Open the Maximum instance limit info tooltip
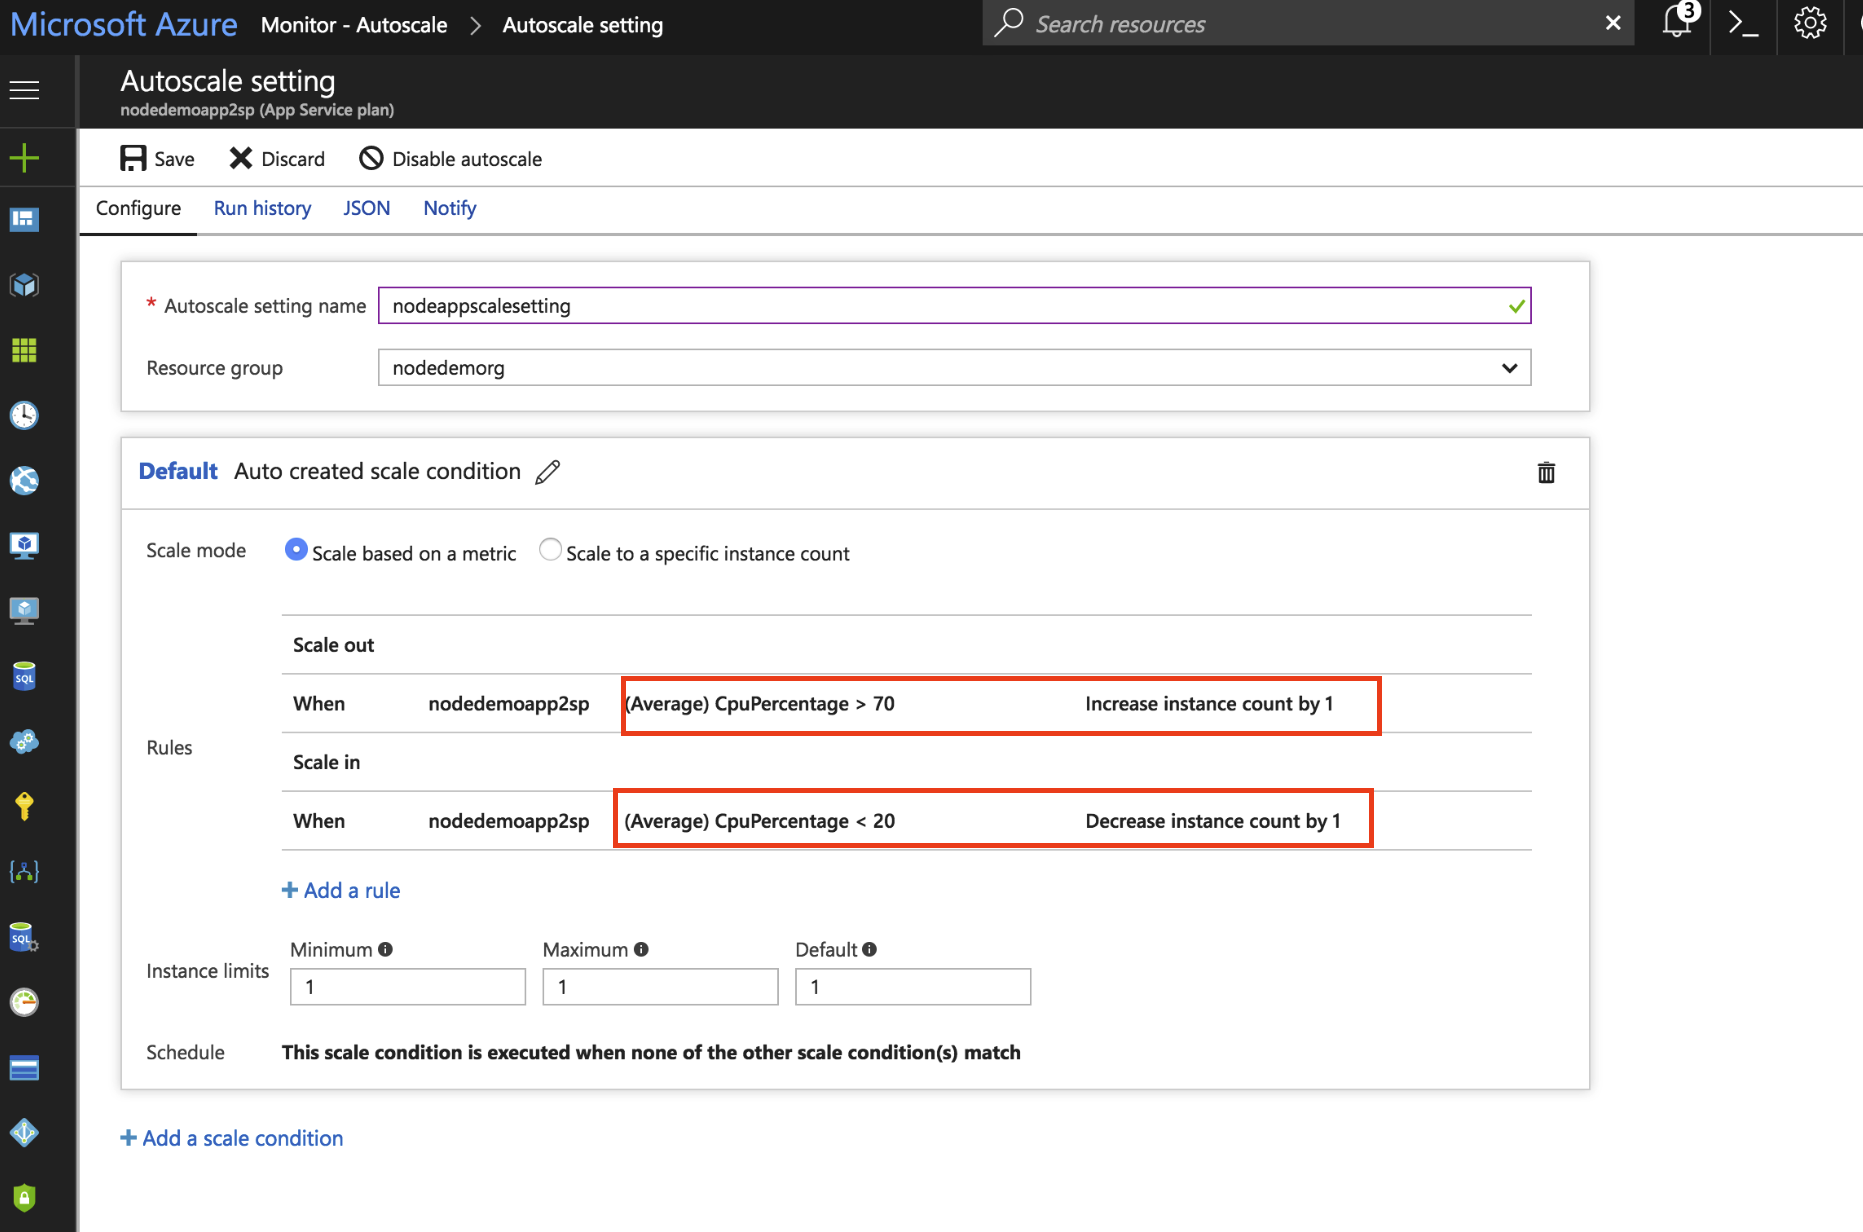The height and width of the screenshot is (1232, 1863). point(641,948)
